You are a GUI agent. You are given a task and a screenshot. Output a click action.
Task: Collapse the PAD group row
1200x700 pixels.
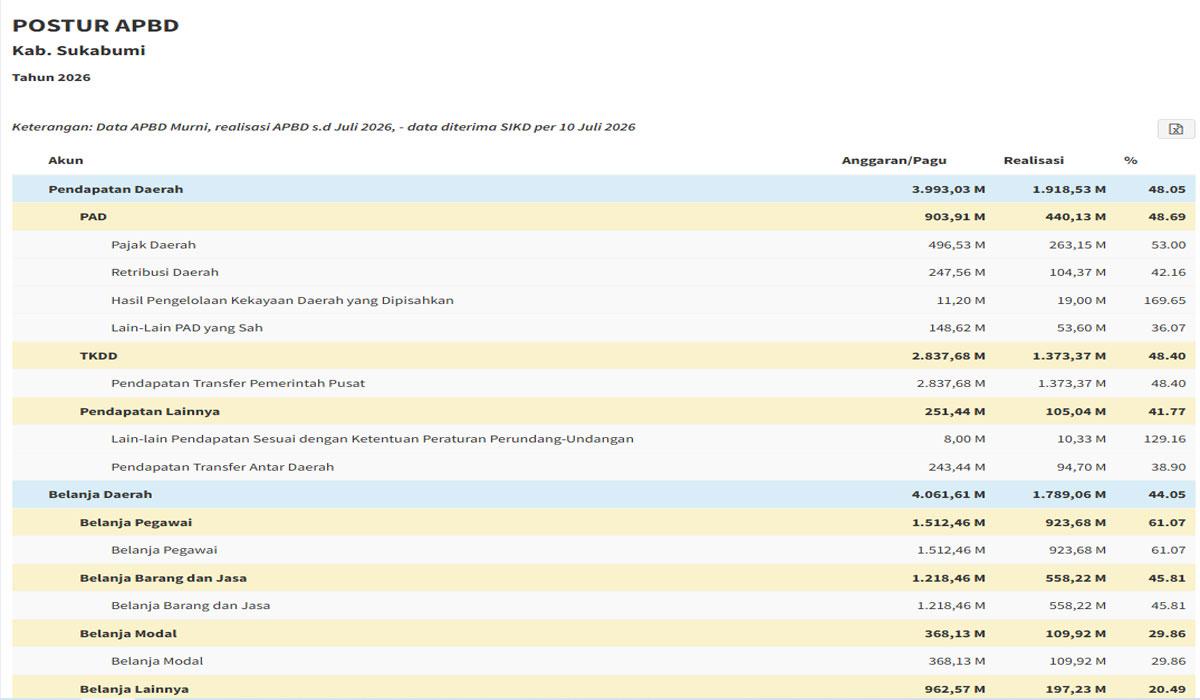point(604,217)
